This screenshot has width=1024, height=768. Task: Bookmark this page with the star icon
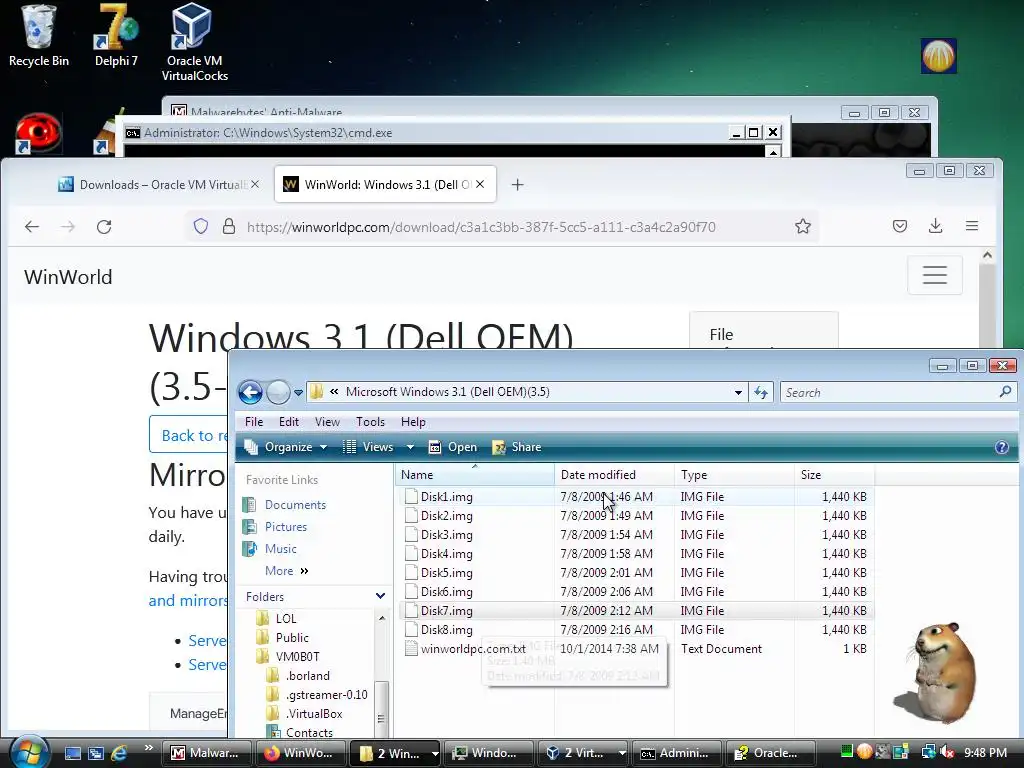(803, 227)
